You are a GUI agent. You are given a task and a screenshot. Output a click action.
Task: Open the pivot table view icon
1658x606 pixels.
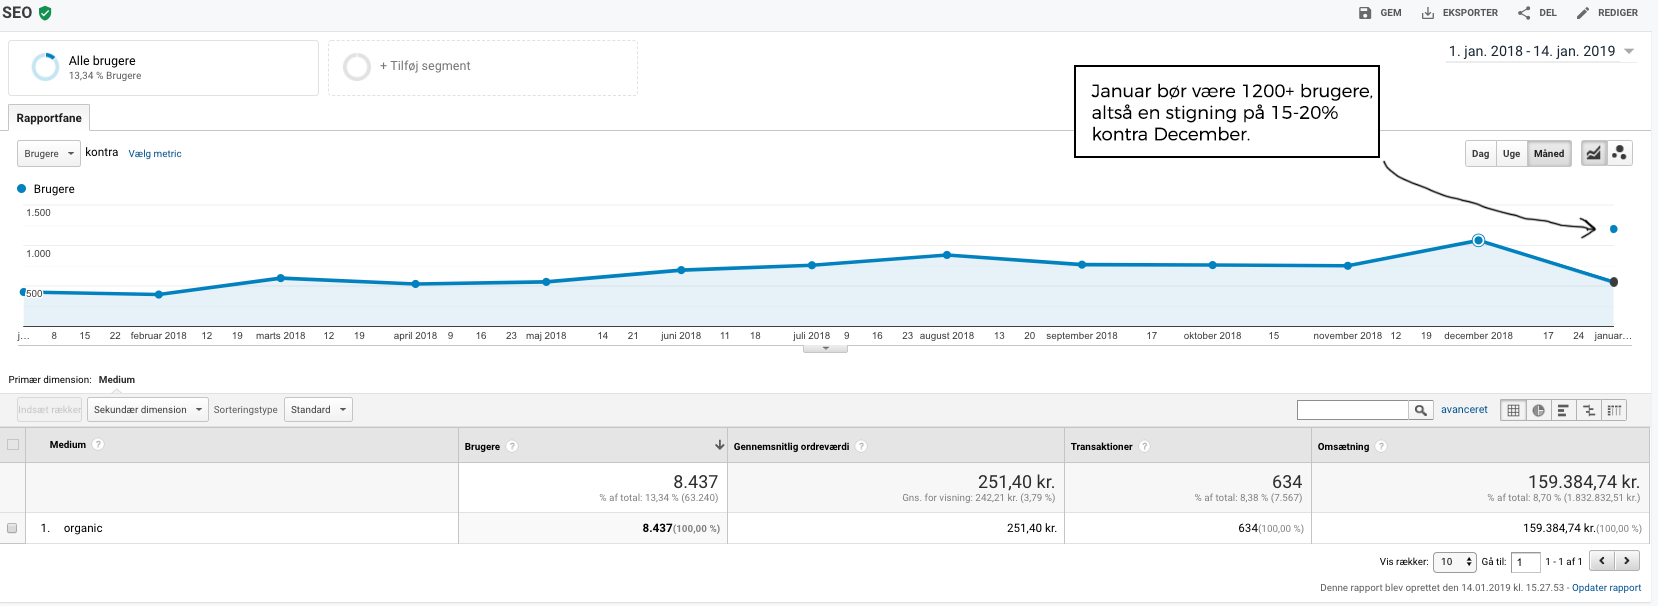click(x=1614, y=410)
